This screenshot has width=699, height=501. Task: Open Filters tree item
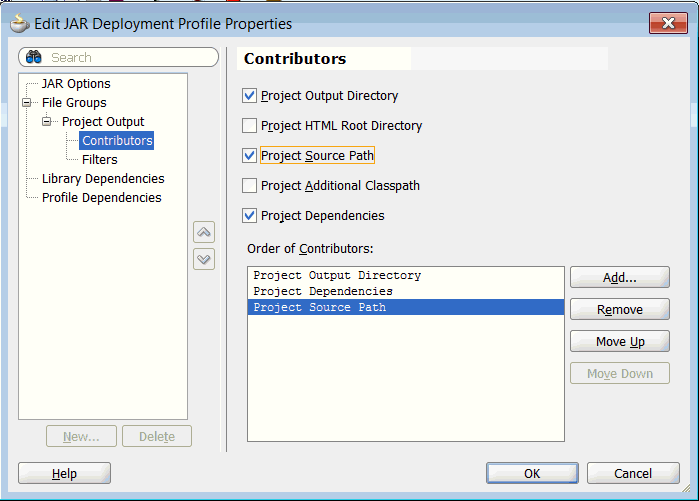tap(99, 159)
